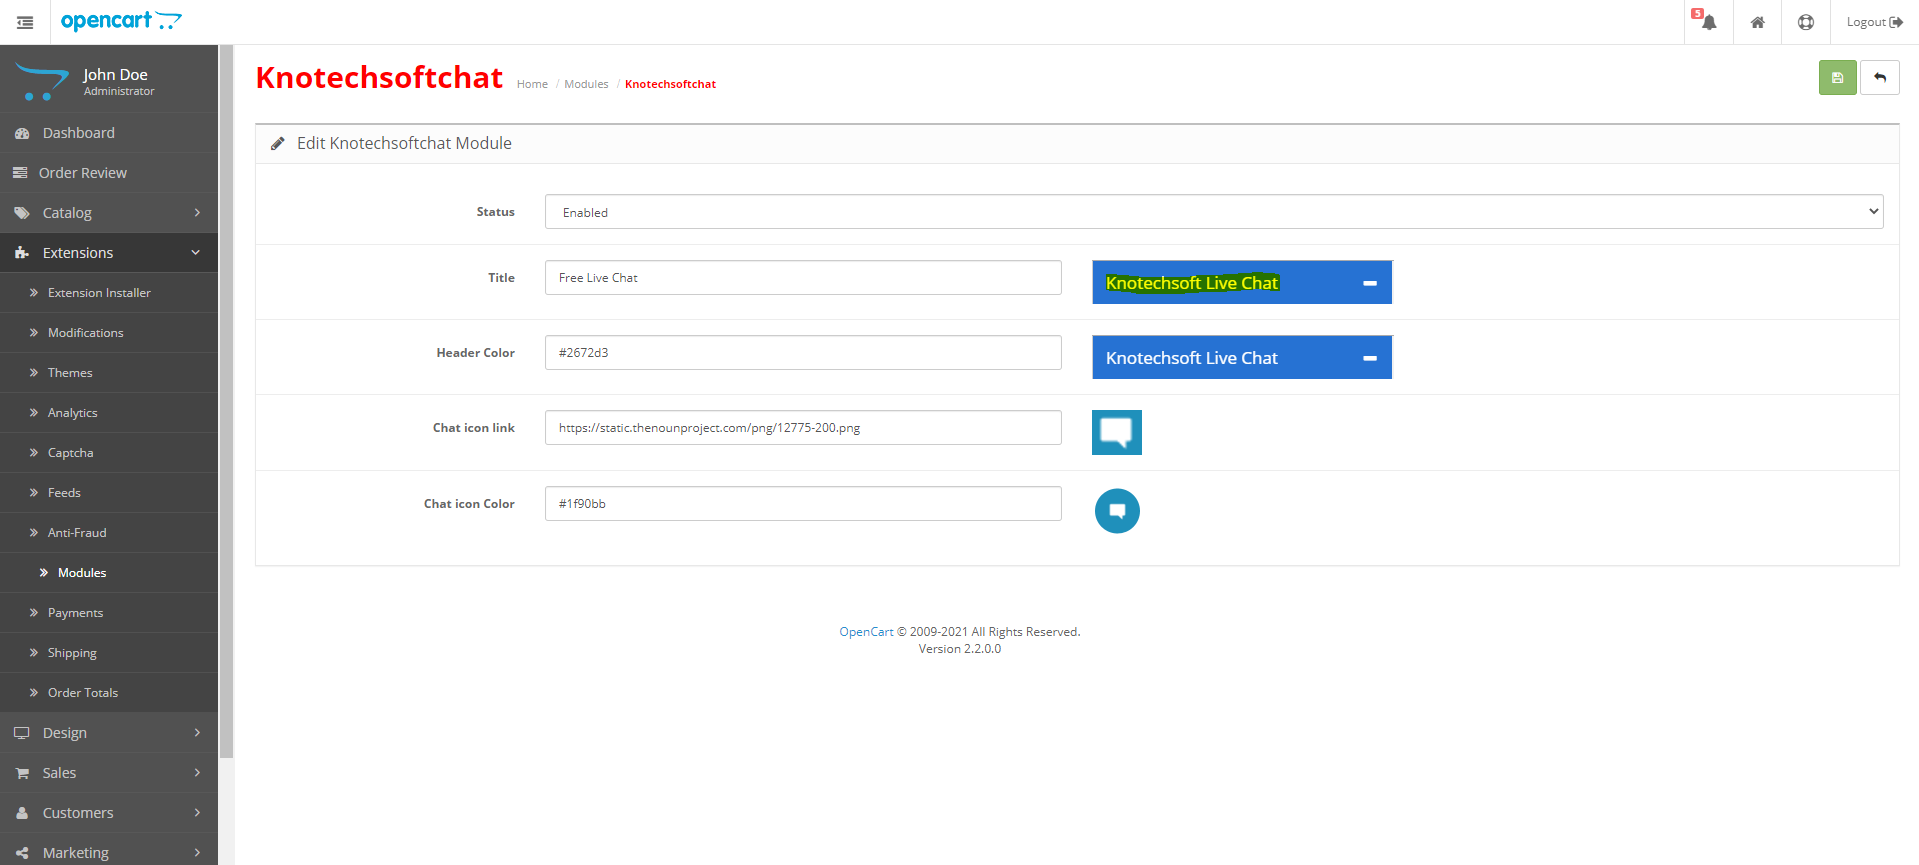Open Themes submenu item

(x=109, y=373)
